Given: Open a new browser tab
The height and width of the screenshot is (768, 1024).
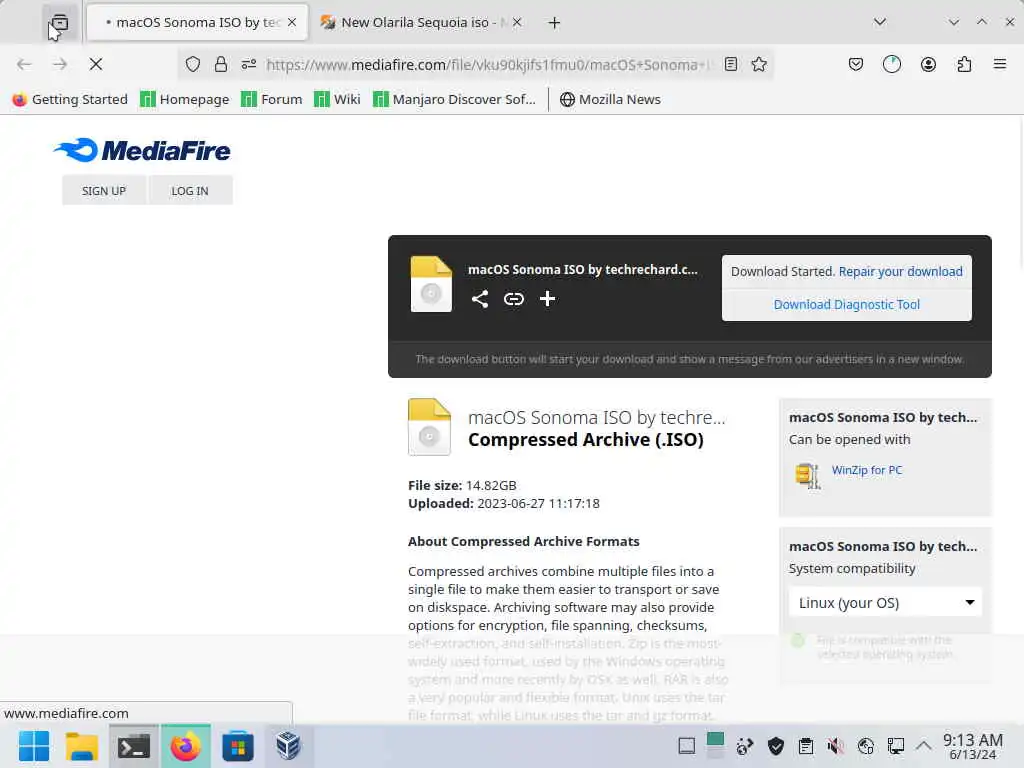Looking at the screenshot, I should pos(554,23).
